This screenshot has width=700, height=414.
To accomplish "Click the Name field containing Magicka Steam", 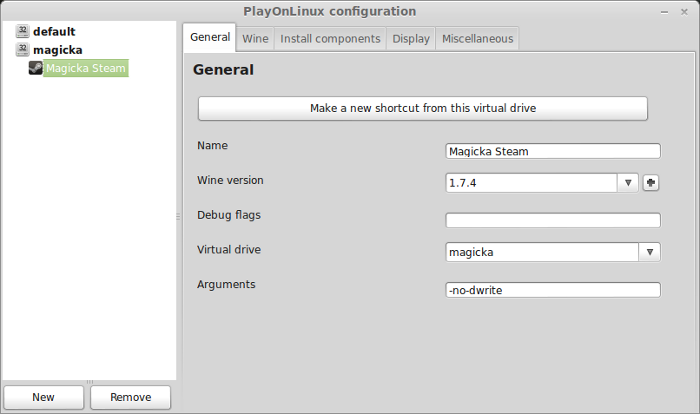I will click(x=553, y=151).
